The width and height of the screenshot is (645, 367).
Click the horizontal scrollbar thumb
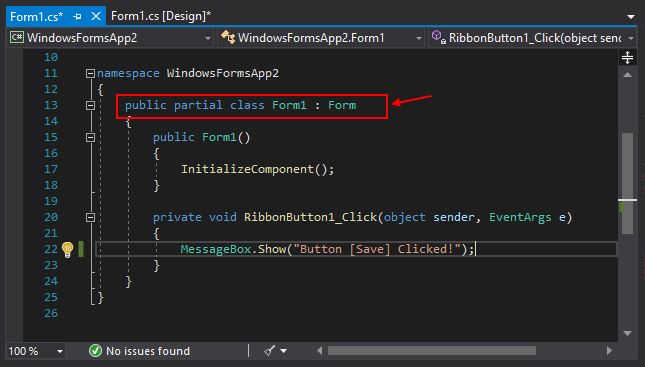click(432, 351)
